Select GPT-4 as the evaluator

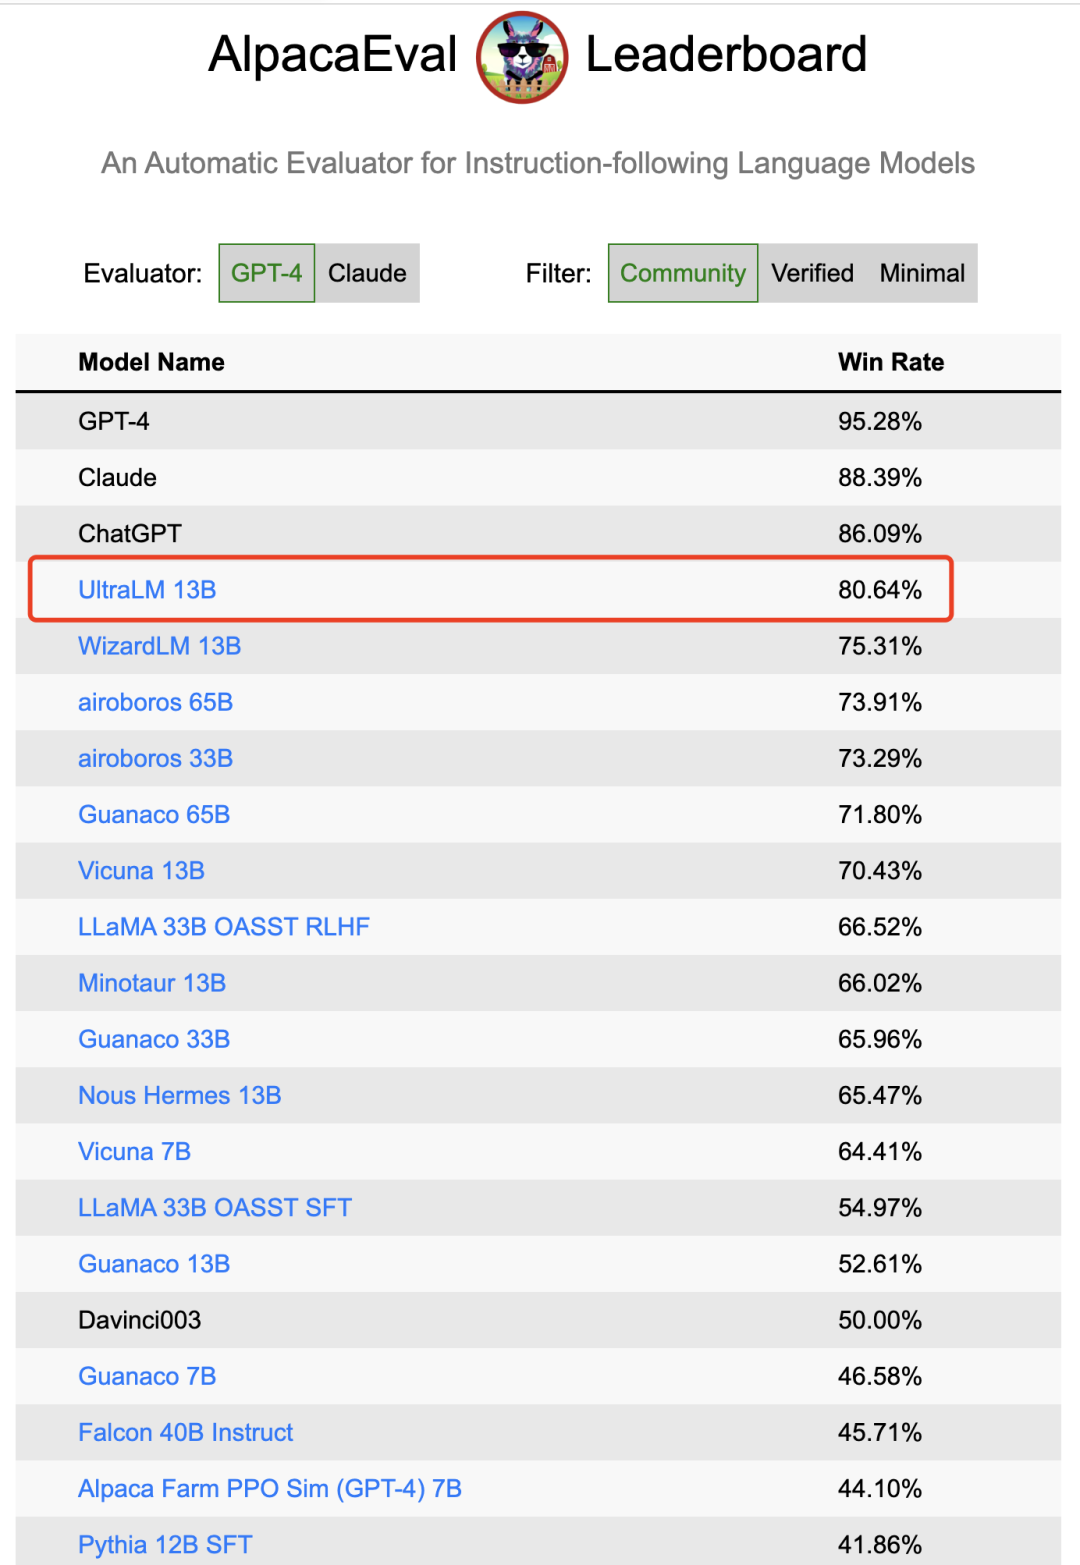tap(267, 273)
